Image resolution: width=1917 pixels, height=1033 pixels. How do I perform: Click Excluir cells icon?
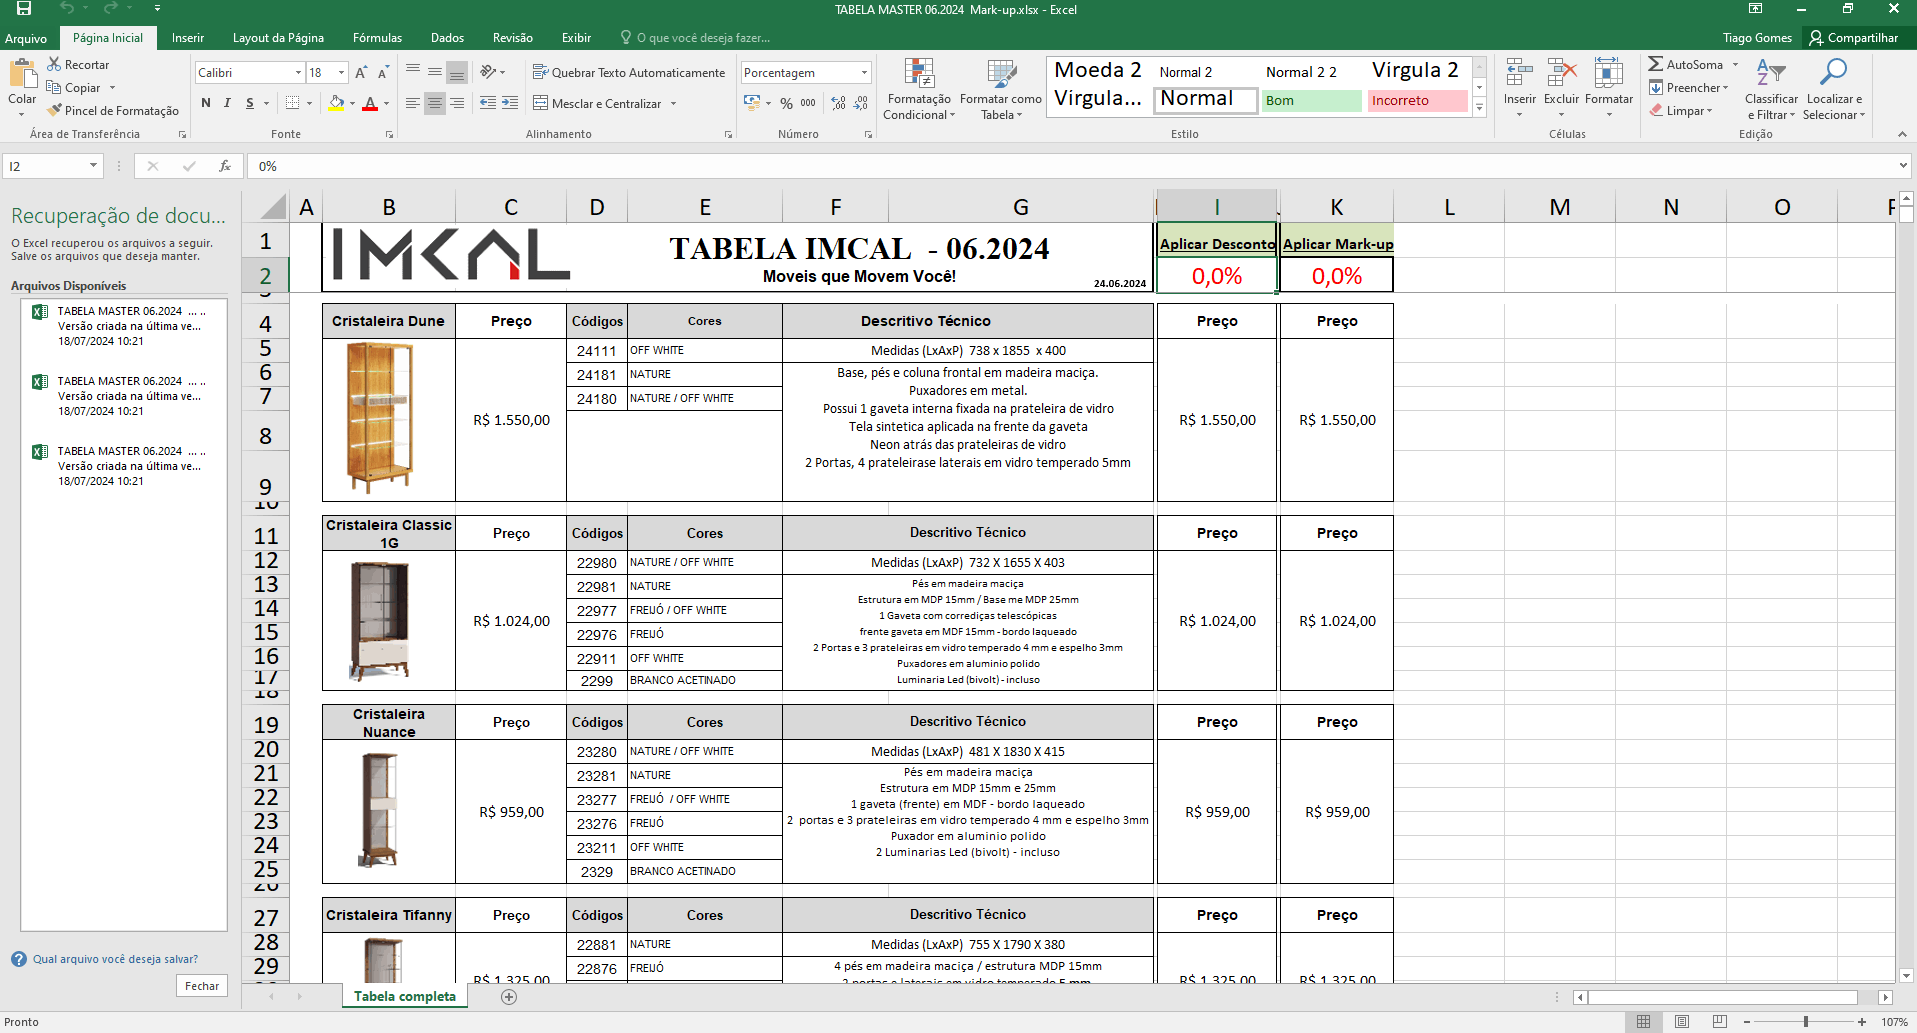[1561, 73]
